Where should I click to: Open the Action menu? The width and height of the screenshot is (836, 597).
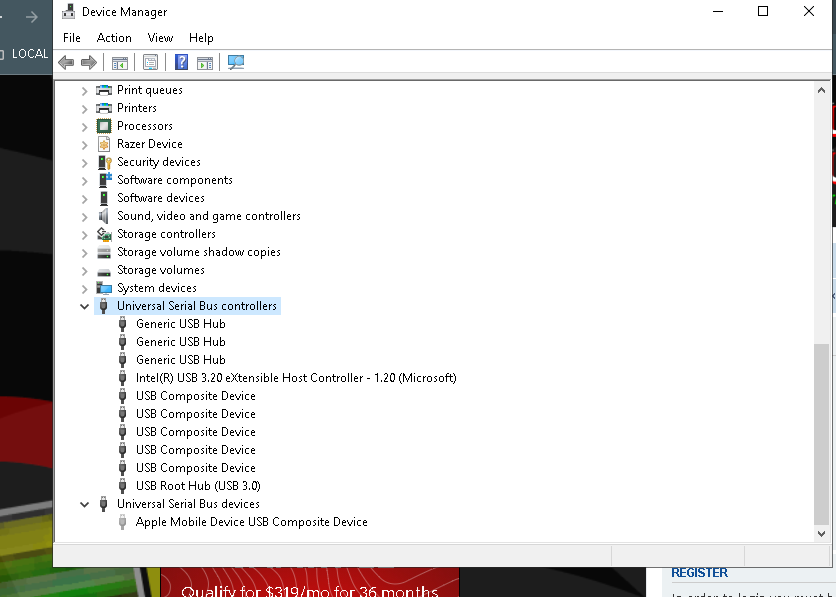coord(114,38)
